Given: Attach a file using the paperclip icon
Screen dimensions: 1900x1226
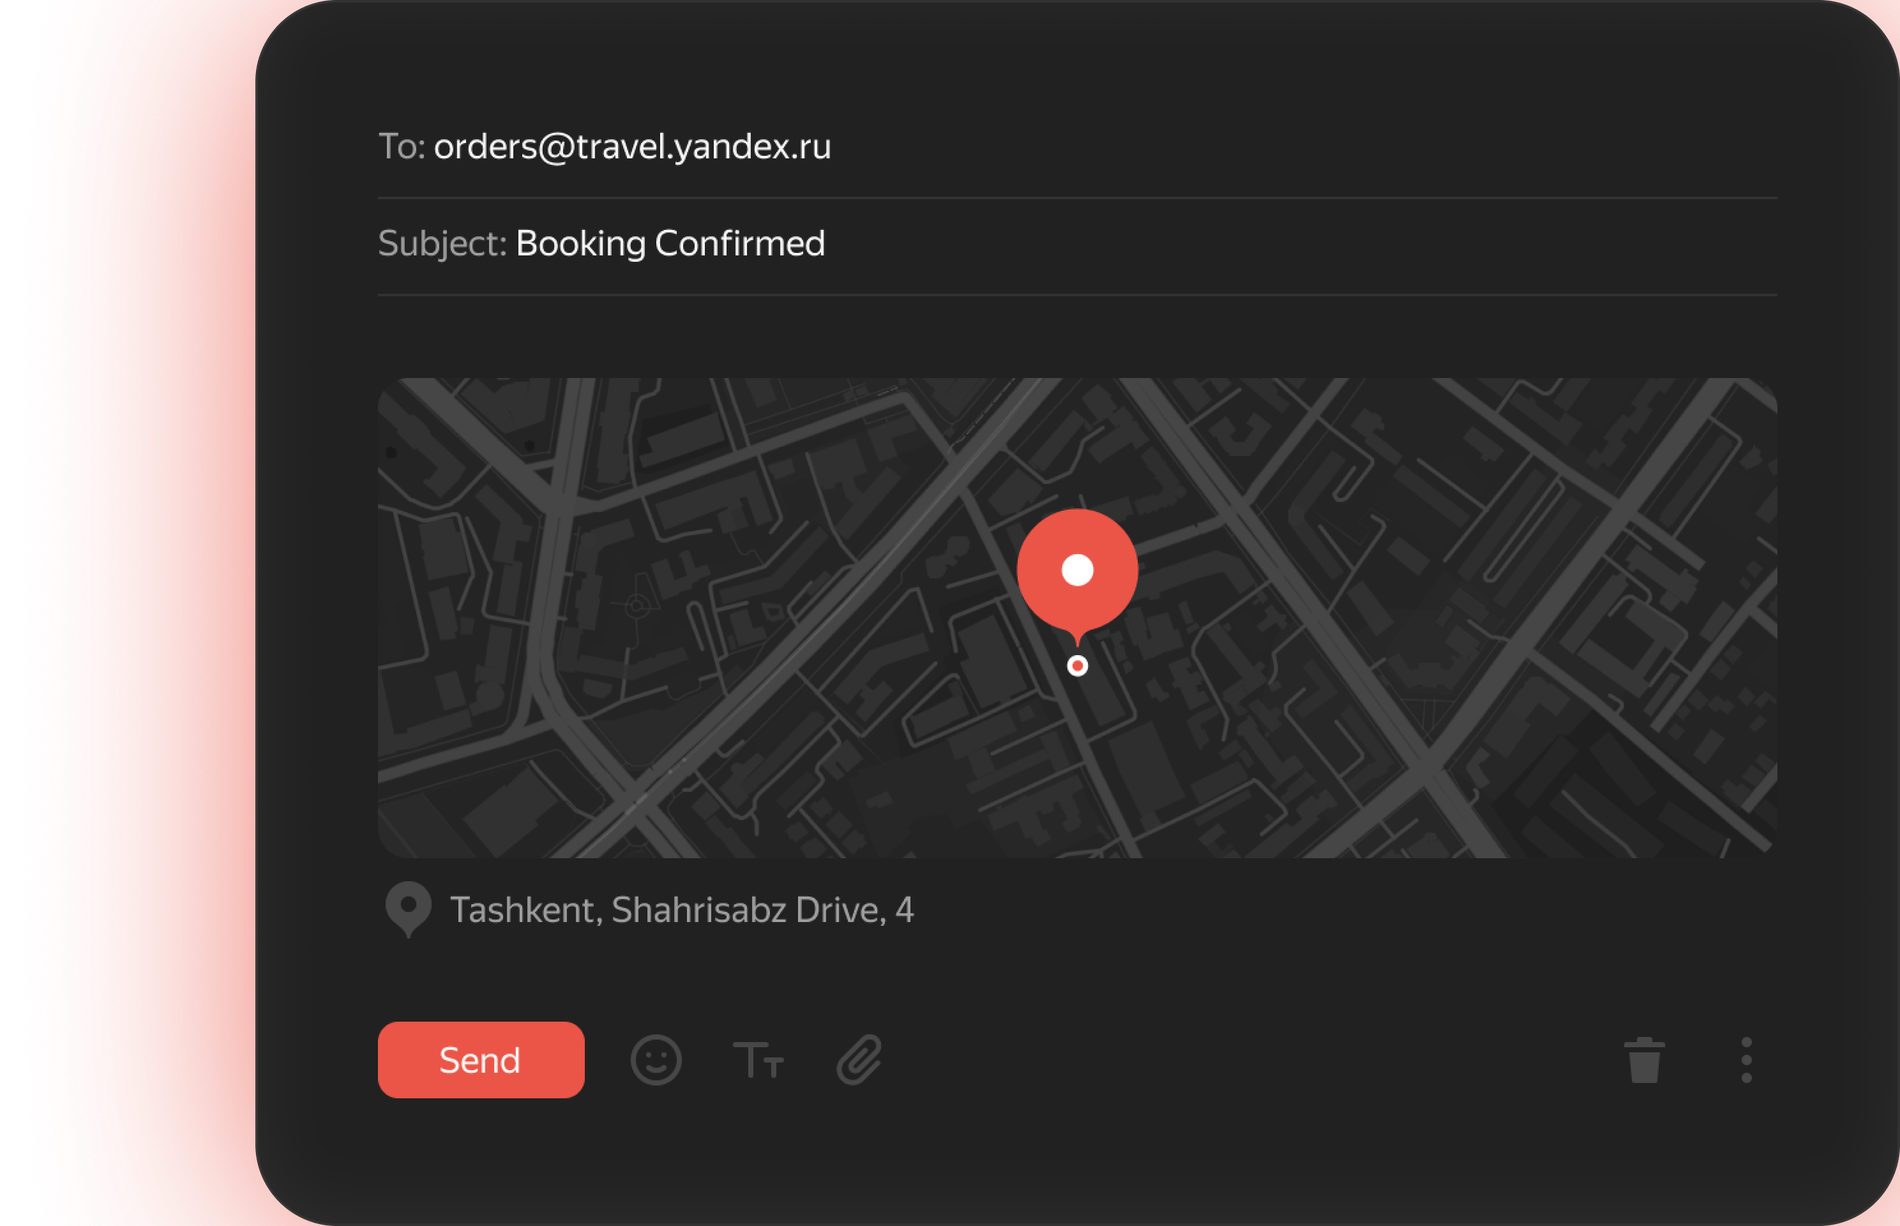Looking at the screenshot, I should [x=858, y=1060].
